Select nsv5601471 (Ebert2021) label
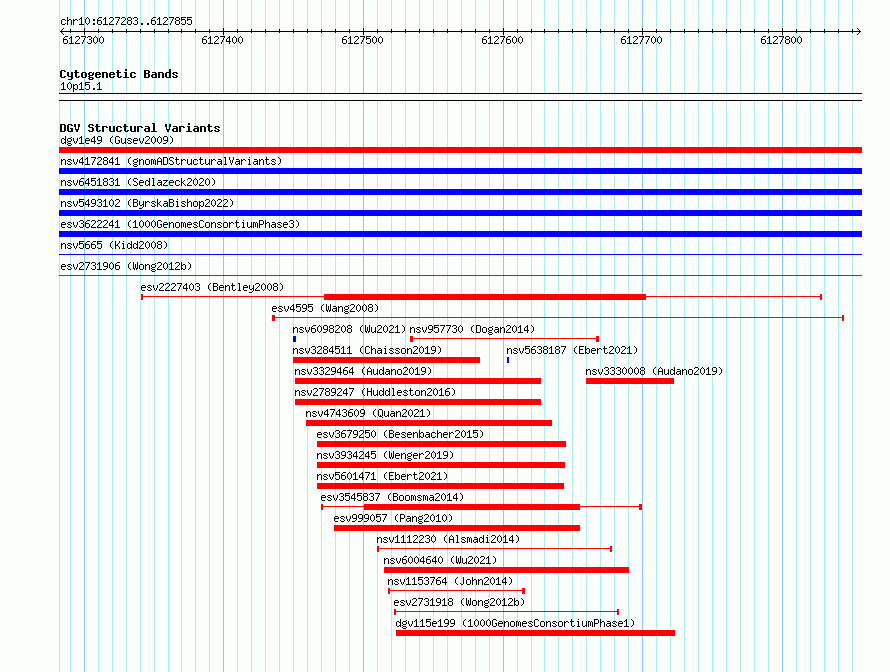 [x=382, y=476]
